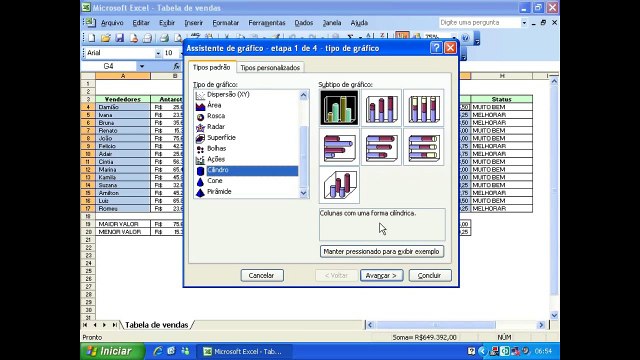Open the Formatar menu
This screenshot has width=640, height=360.
(x=226, y=23)
